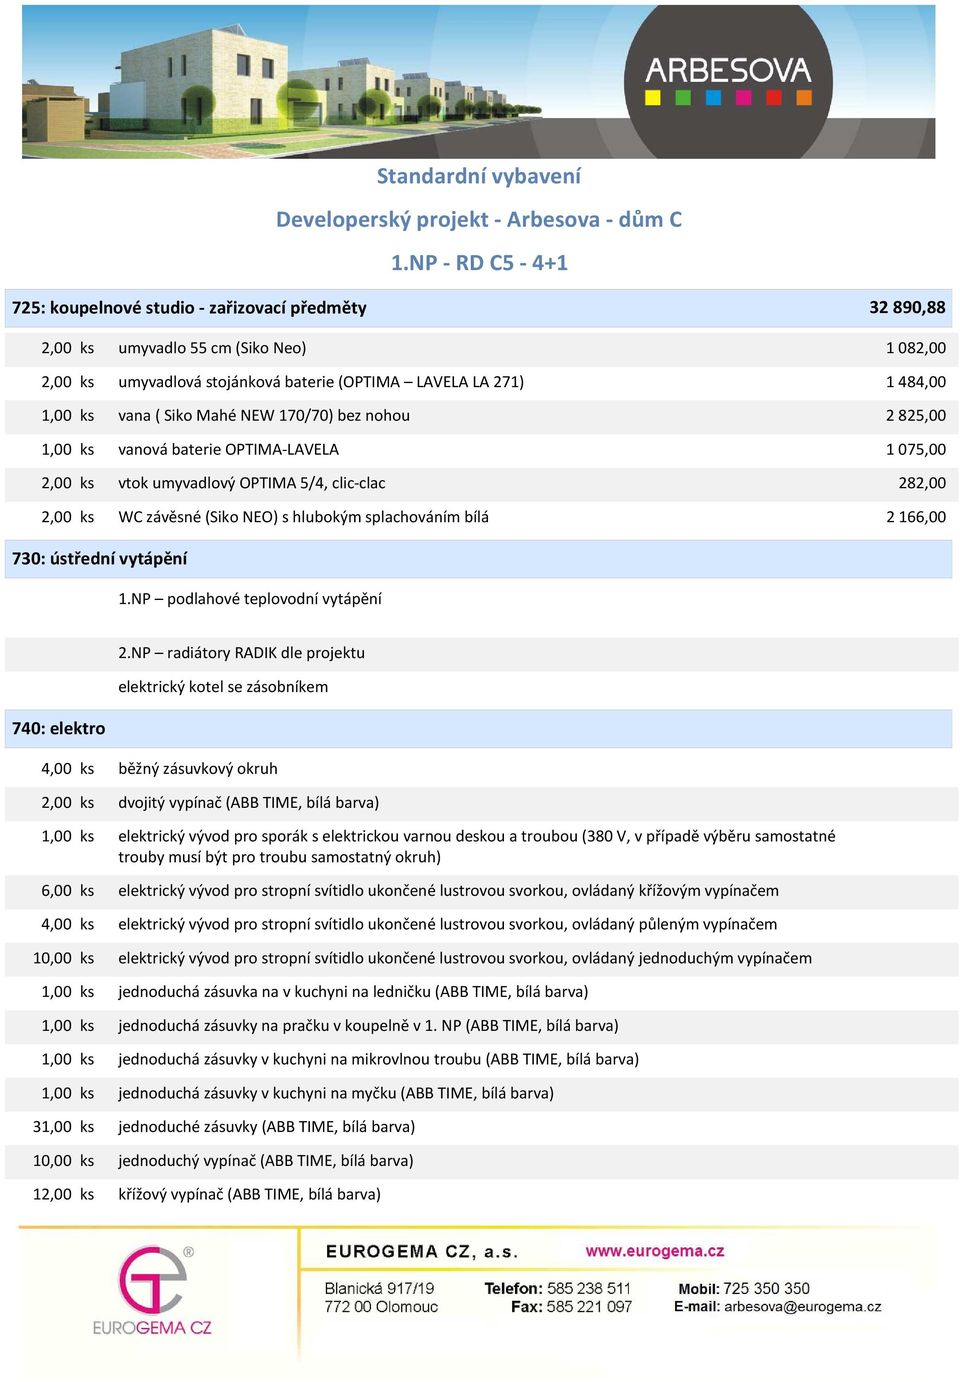The image size is (960, 1382).
Task: Click the line '2.NP – radiátory RADIK dle projektu'
Action: tap(241, 653)
